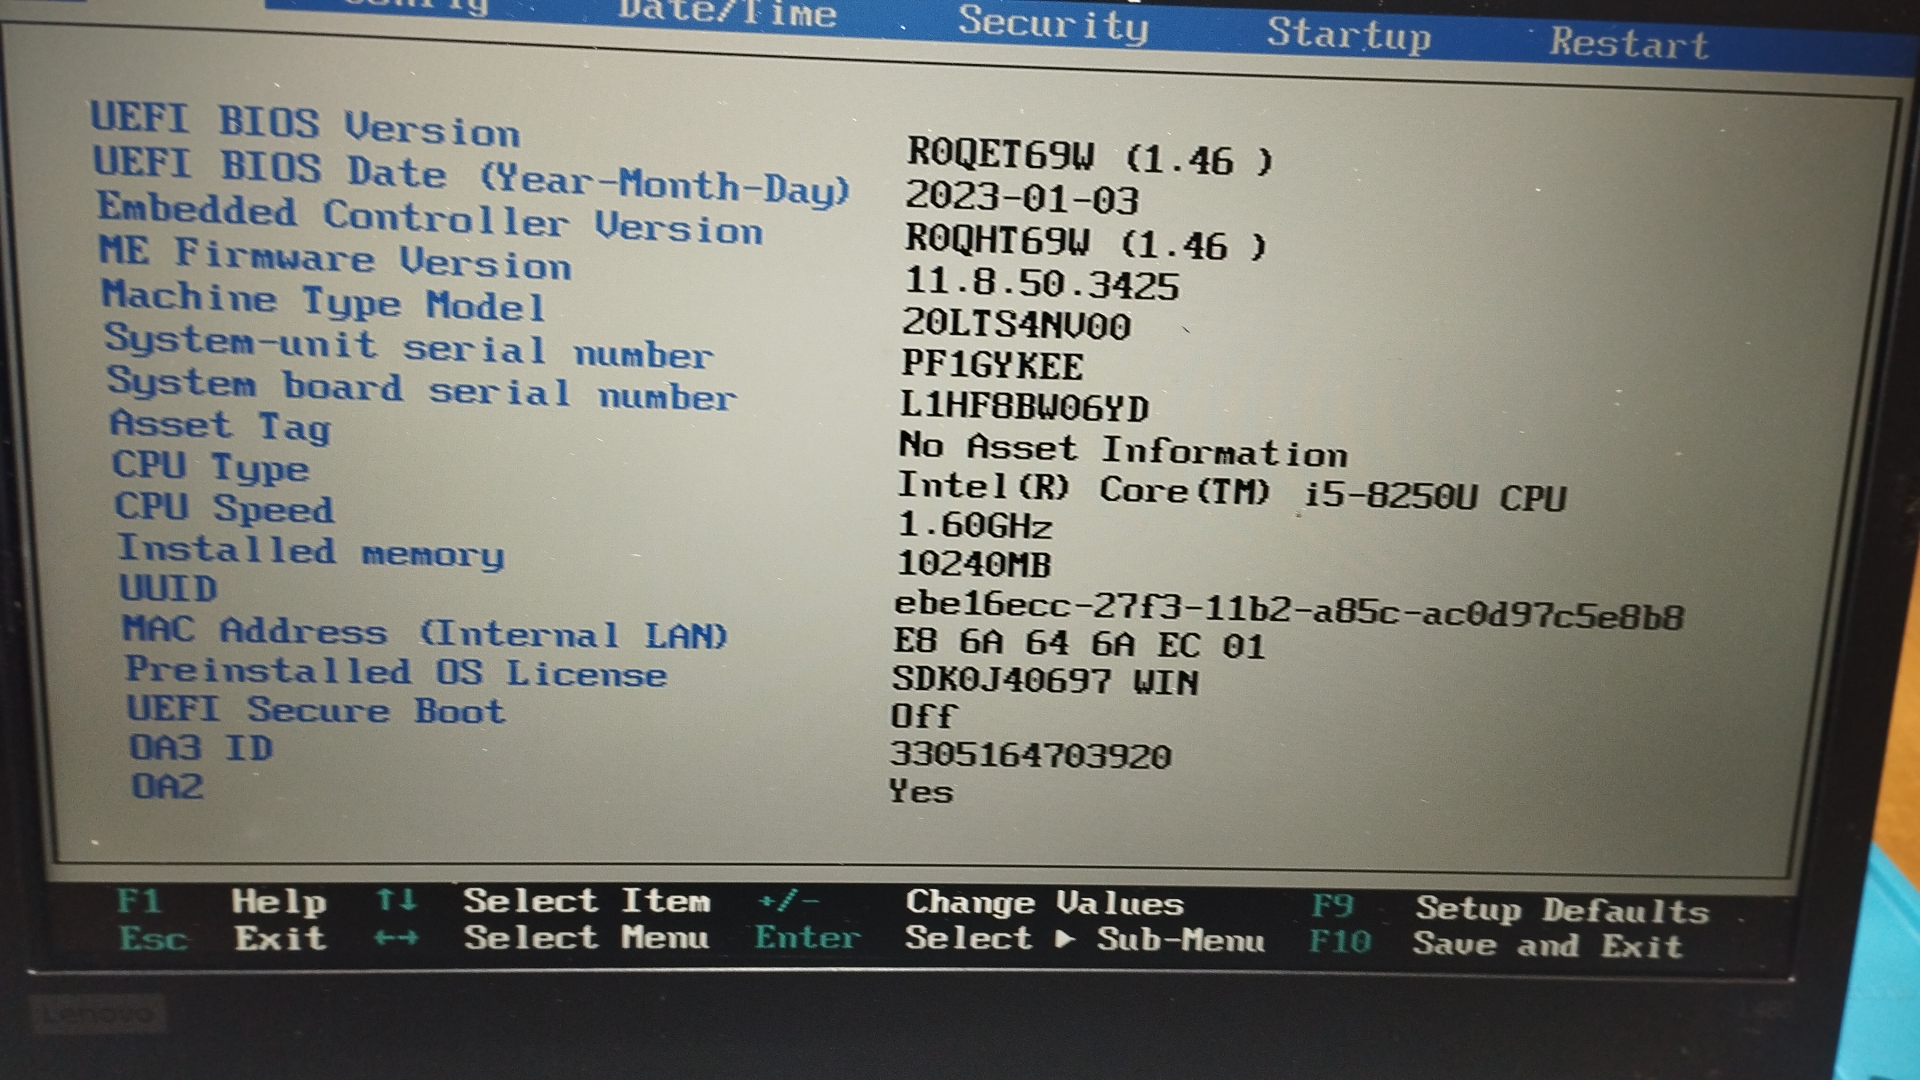Click the +/- Change Values key hint
Viewport: 1920px width, 1080px height.
[x=788, y=901]
